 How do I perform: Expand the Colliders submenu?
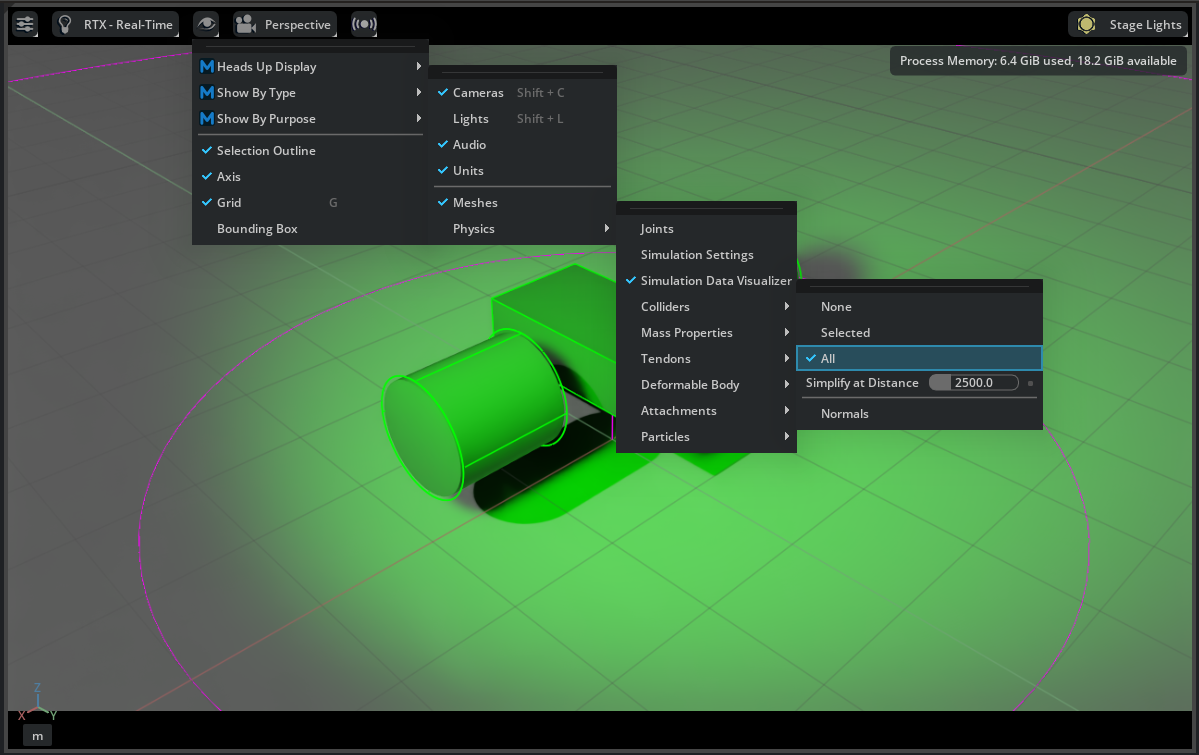(x=666, y=306)
